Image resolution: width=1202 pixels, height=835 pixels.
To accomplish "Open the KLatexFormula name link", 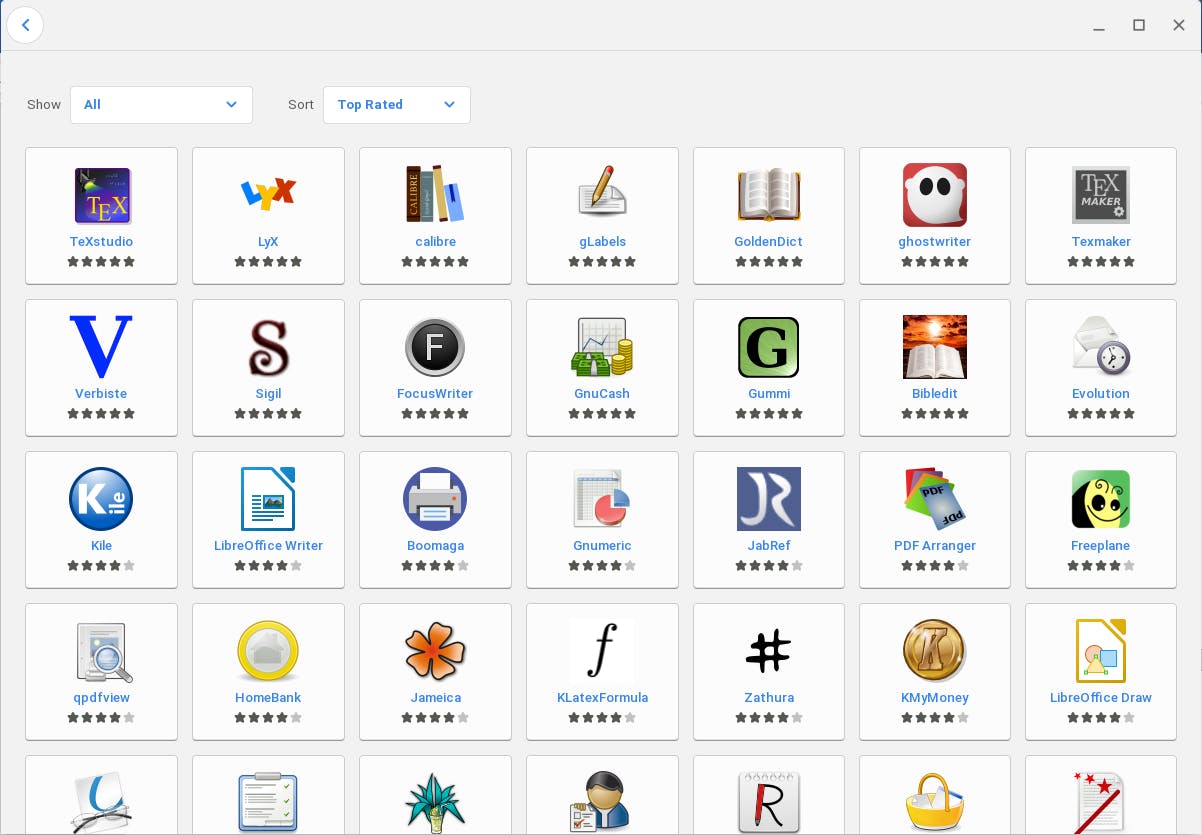I will click(x=602, y=698).
